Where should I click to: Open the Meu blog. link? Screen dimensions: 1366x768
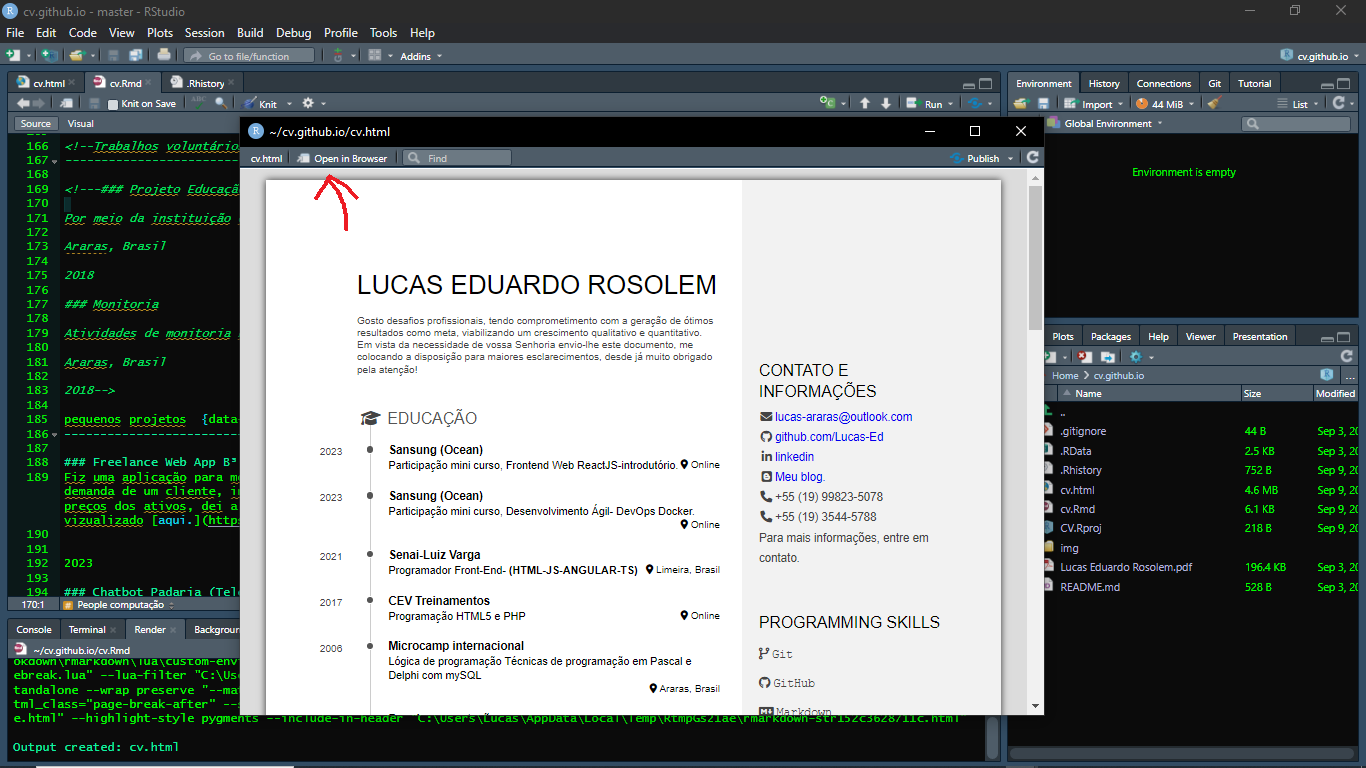(x=800, y=477)
